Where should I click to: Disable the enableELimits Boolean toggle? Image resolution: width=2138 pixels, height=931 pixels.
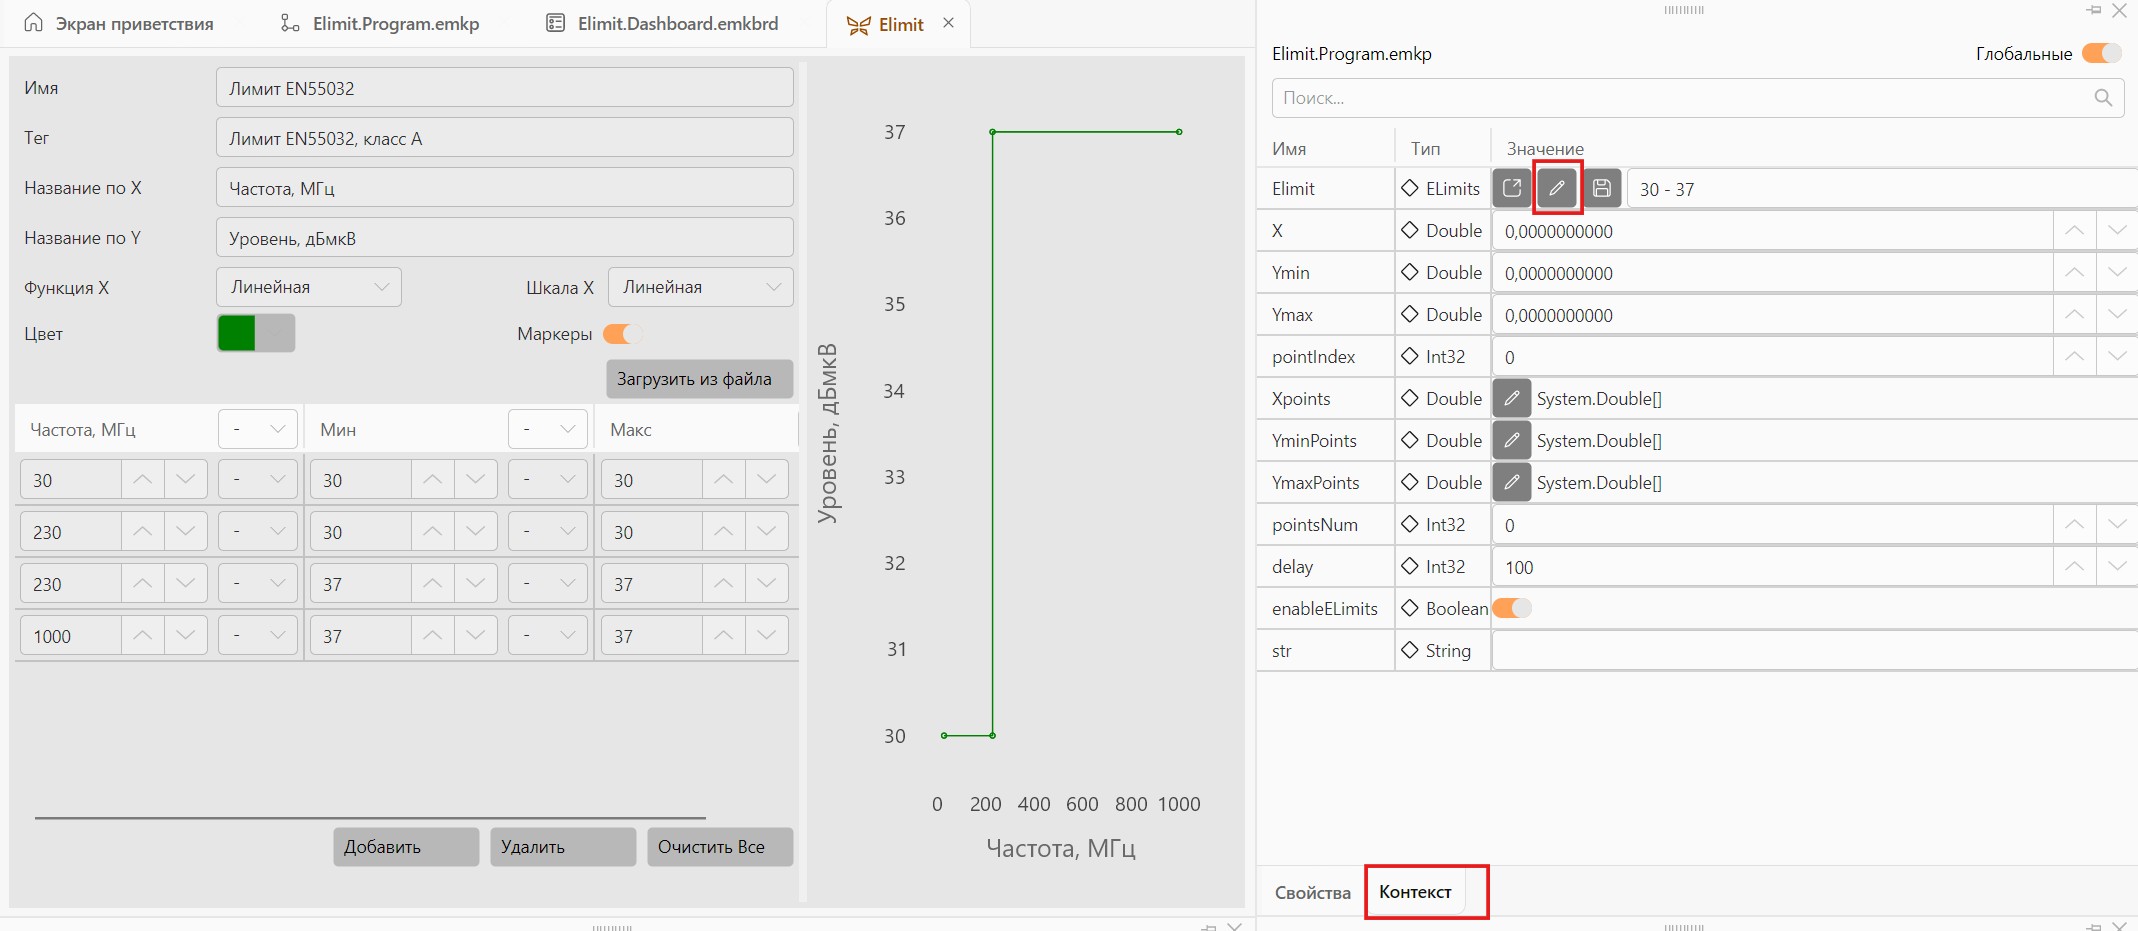click(x=1512, y=608)
